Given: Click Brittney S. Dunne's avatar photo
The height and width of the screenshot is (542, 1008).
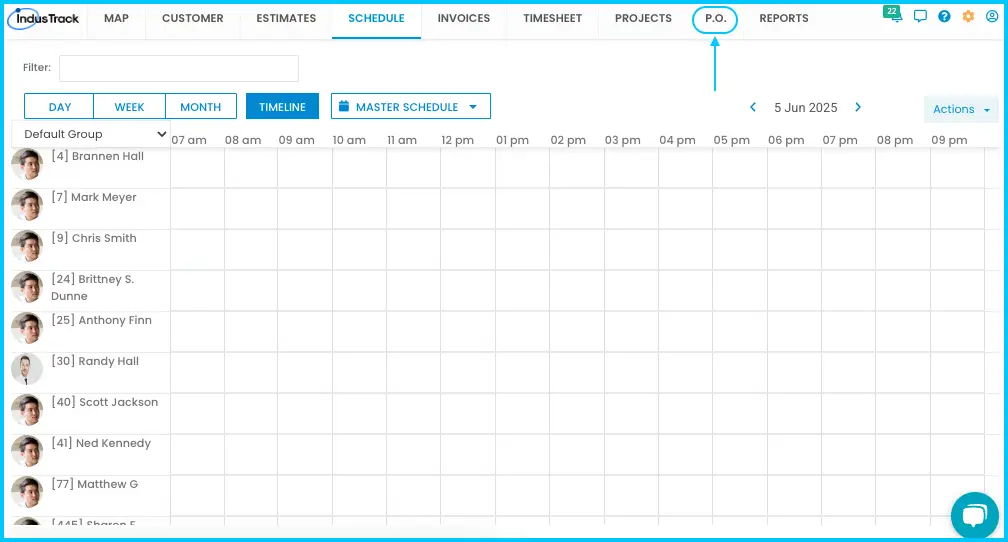Looking at the screenshot, I should [x=27, y=287].
